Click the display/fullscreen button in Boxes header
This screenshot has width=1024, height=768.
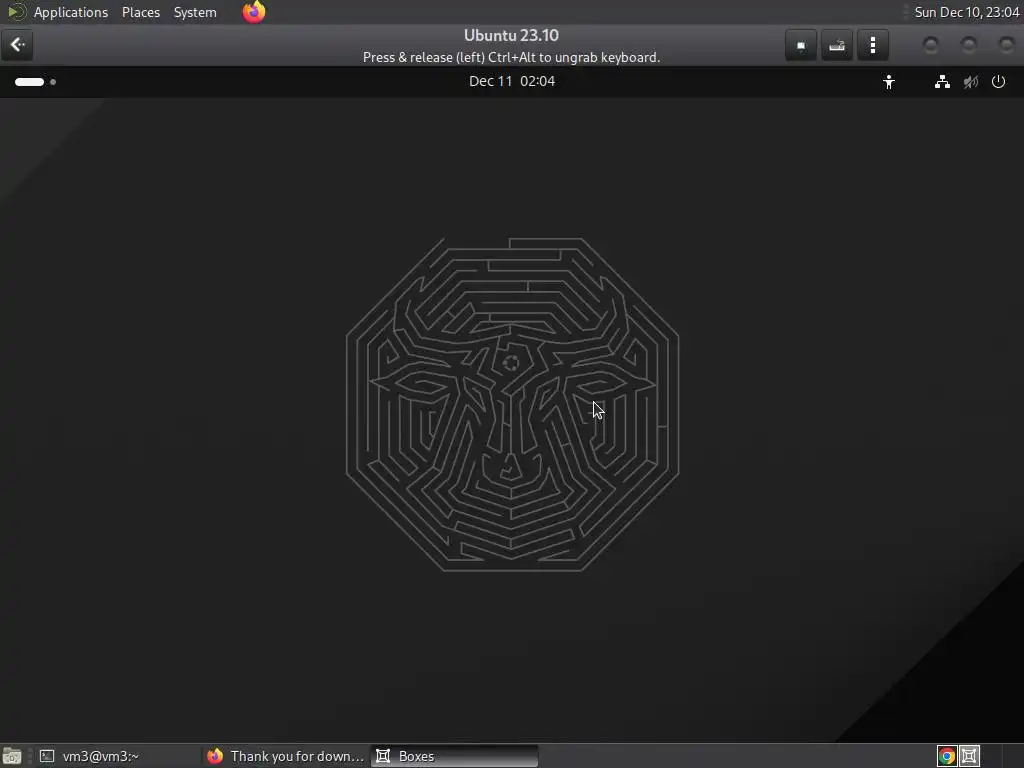point(801,45)
